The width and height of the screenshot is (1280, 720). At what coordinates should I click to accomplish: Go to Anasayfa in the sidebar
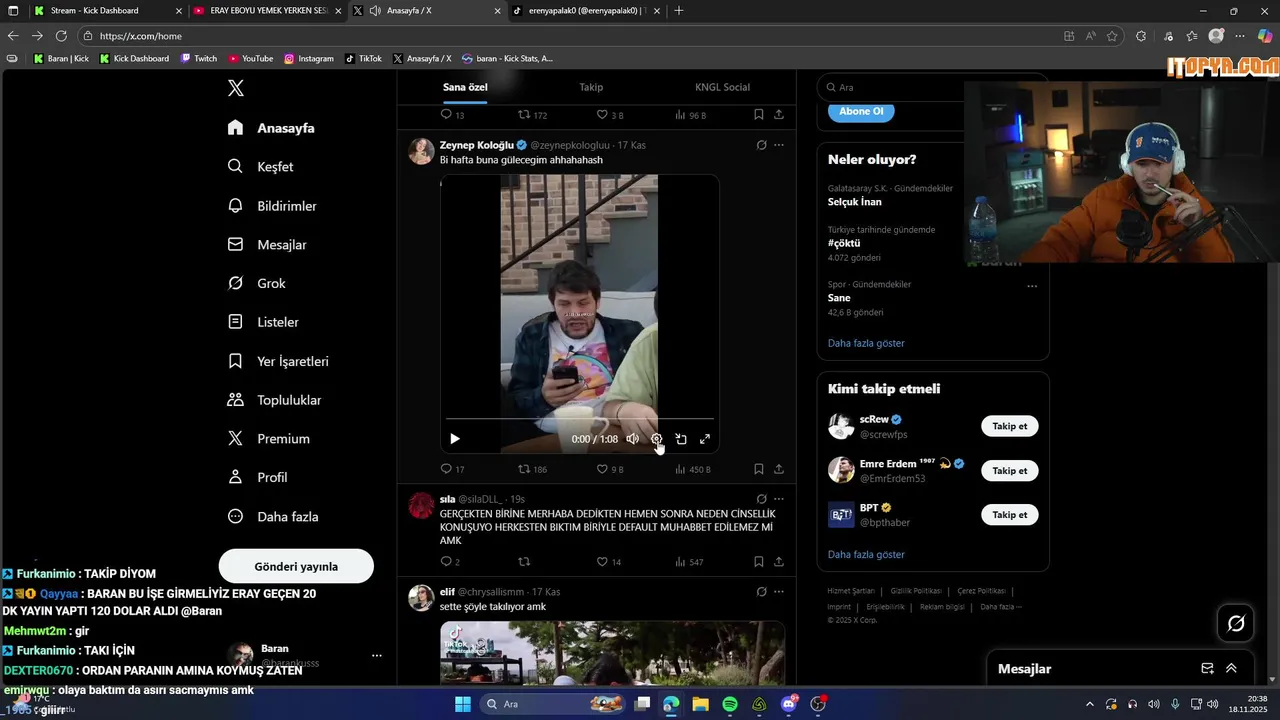pyautogui.click(x=271, y=128)
